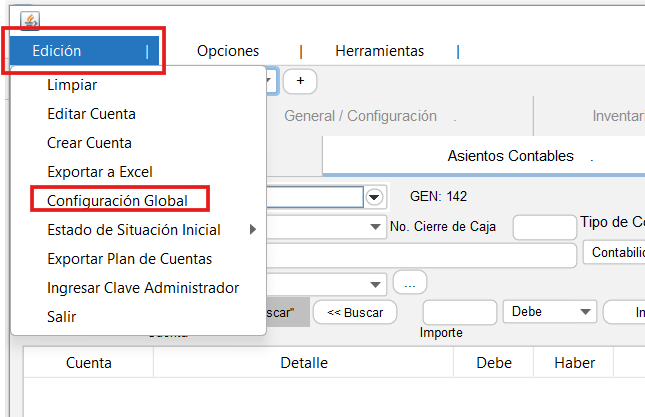Select Crear Cuenta in the menu
Viewport: 645px width, 417px height.
coord(89,143)
